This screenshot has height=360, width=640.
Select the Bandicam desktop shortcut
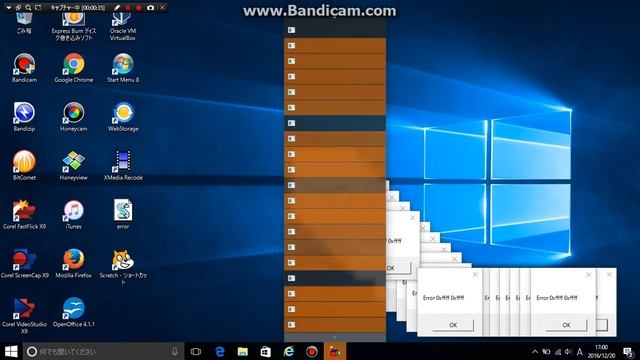pyautogui.click(x=24, y=68)
